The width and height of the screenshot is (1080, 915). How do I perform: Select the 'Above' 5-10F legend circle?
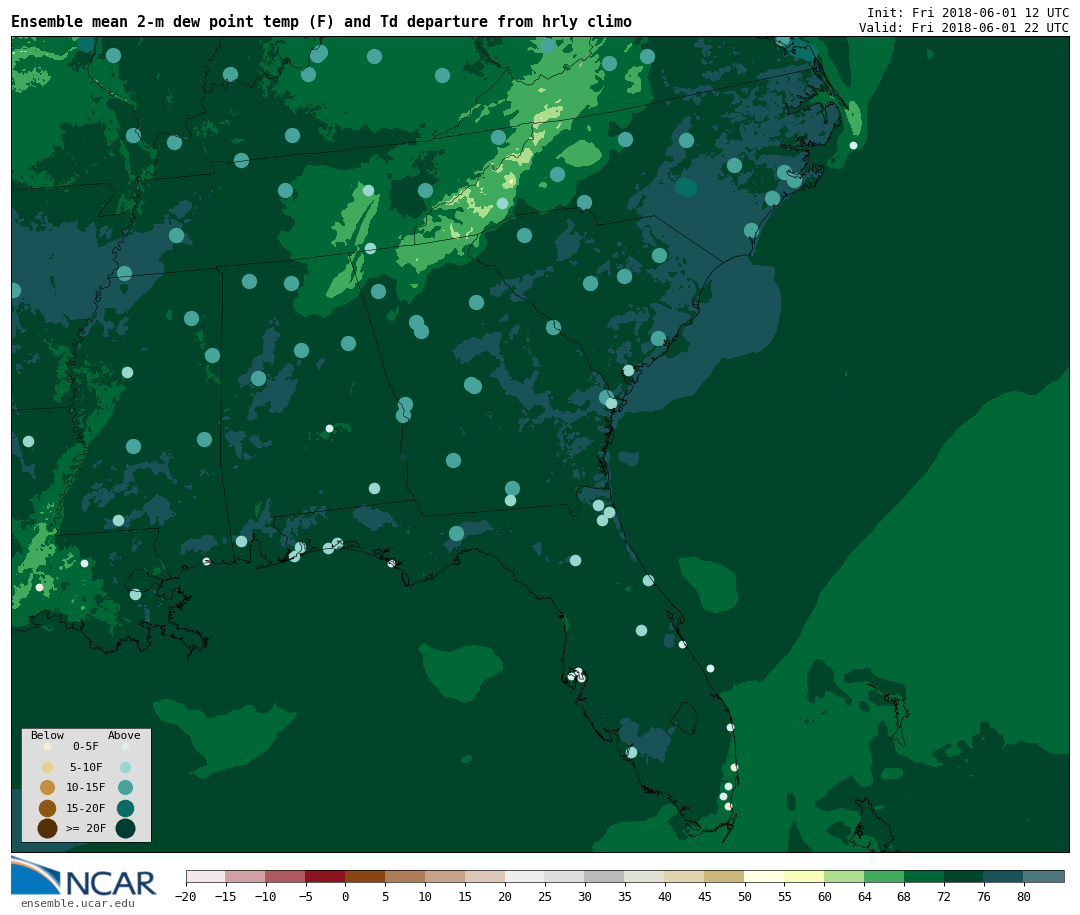click(x=125, y=767)
